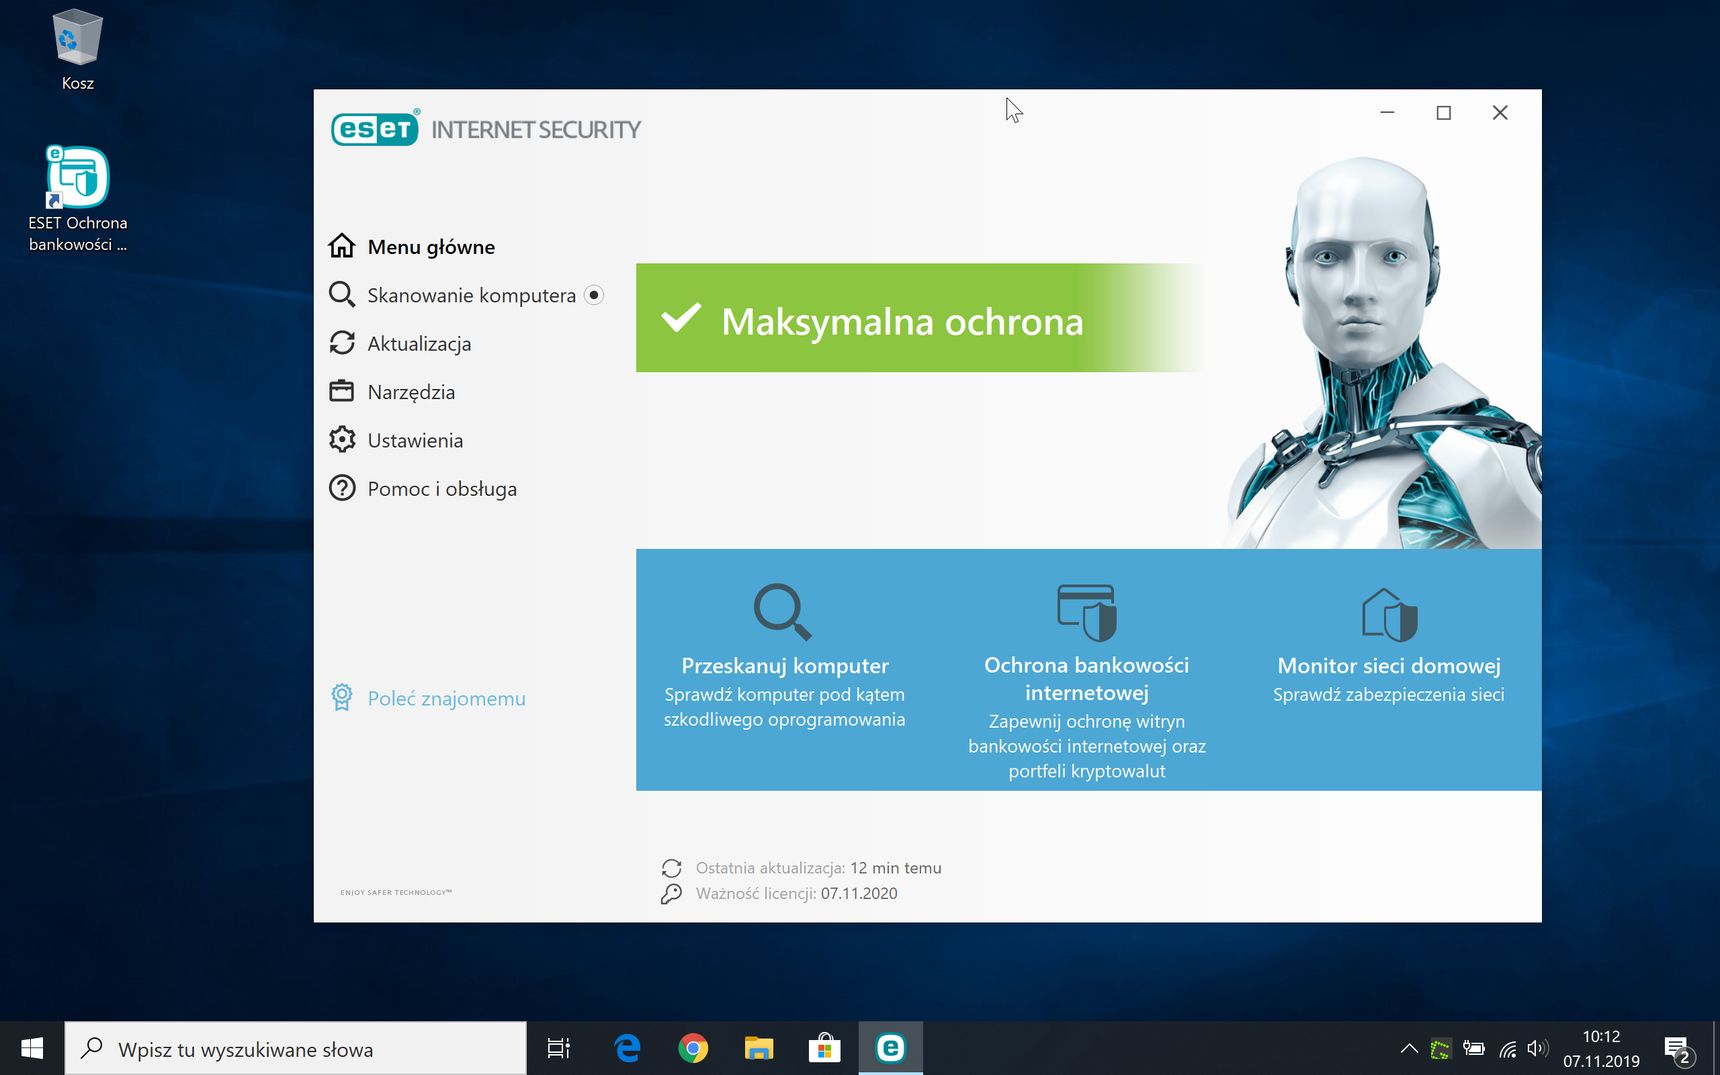Screen dimensions: 1720x1075
Task: Click the Ważność licencji: 07.11.2020 text
Action: click(796, 894)
